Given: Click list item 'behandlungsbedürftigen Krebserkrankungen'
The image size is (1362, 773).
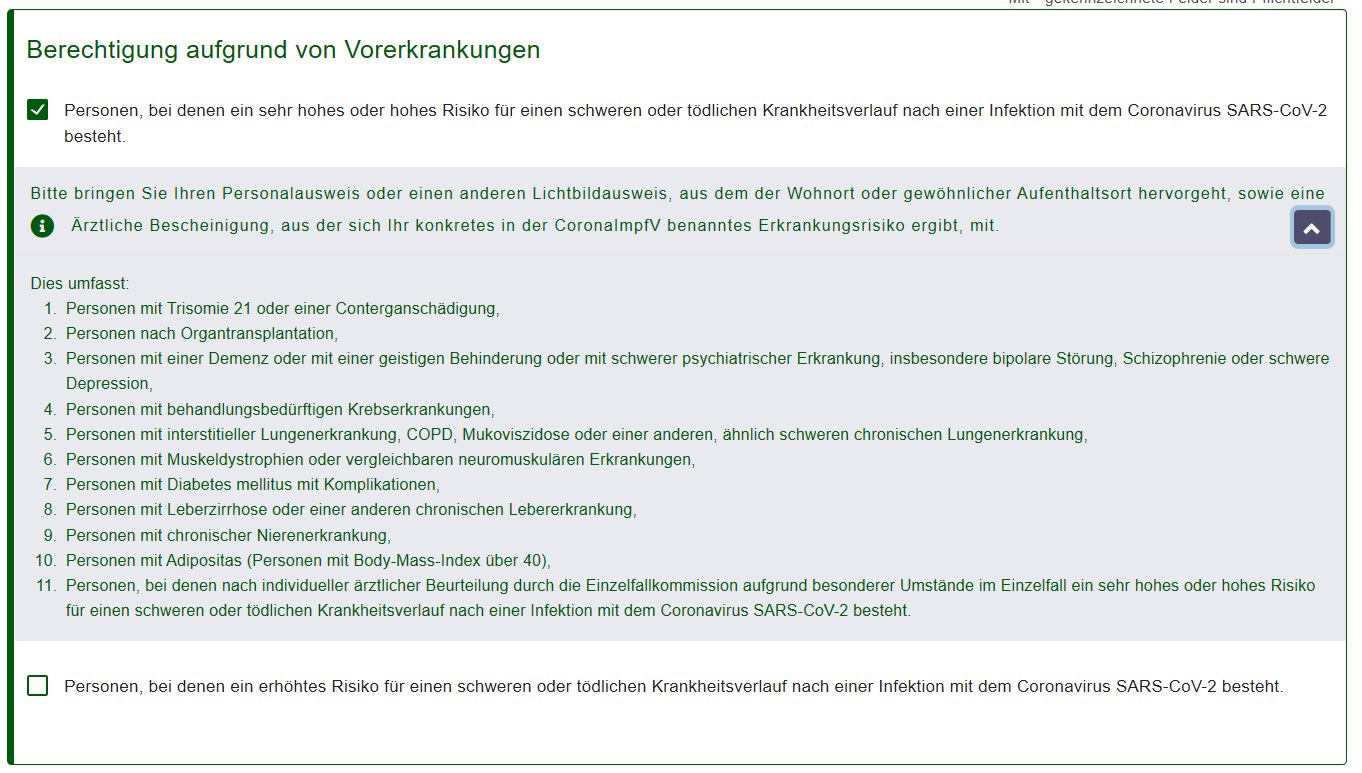Looking at the screenshot, I should [x=280, y=409].
